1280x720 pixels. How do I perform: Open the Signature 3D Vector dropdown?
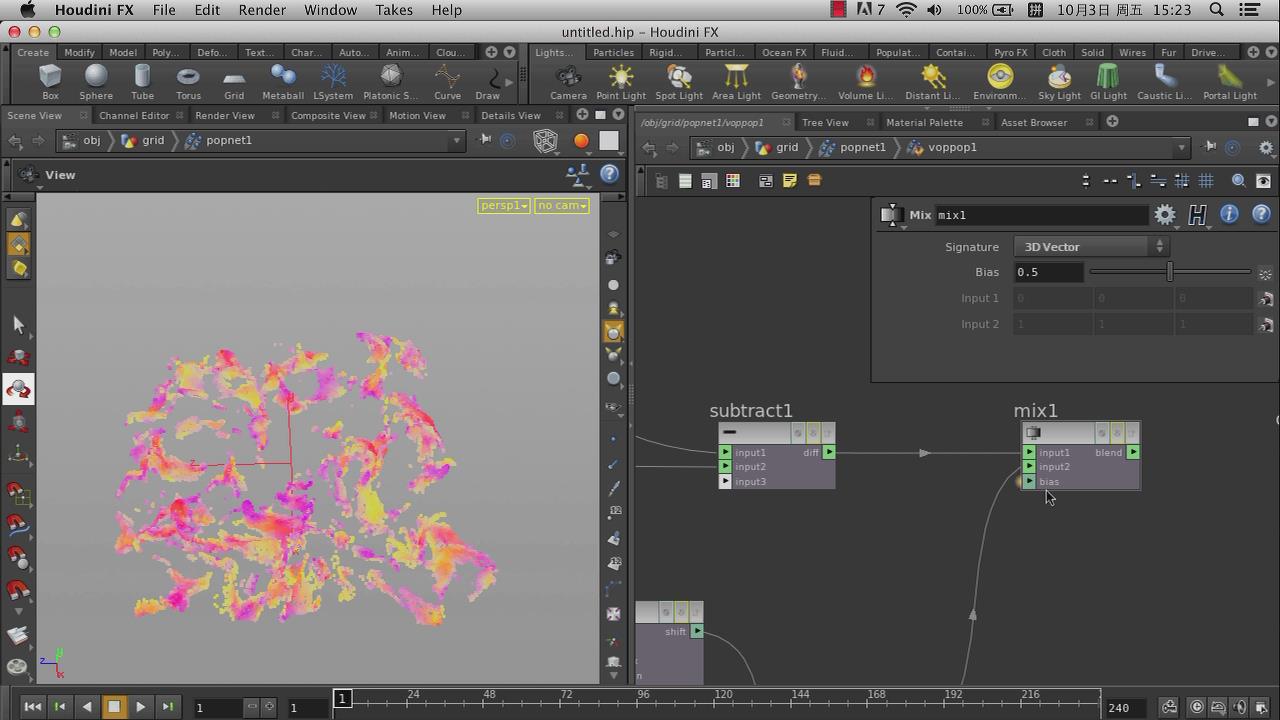[1092, 247]
